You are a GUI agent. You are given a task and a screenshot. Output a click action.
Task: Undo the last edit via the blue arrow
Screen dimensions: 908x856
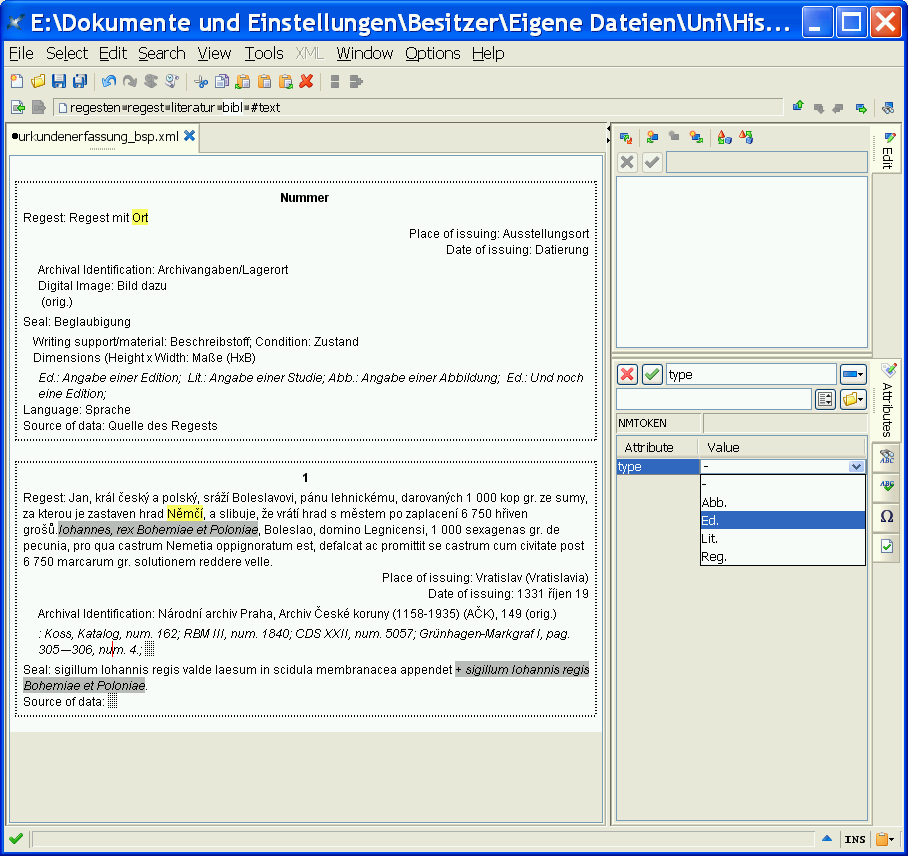coord(109,82)
